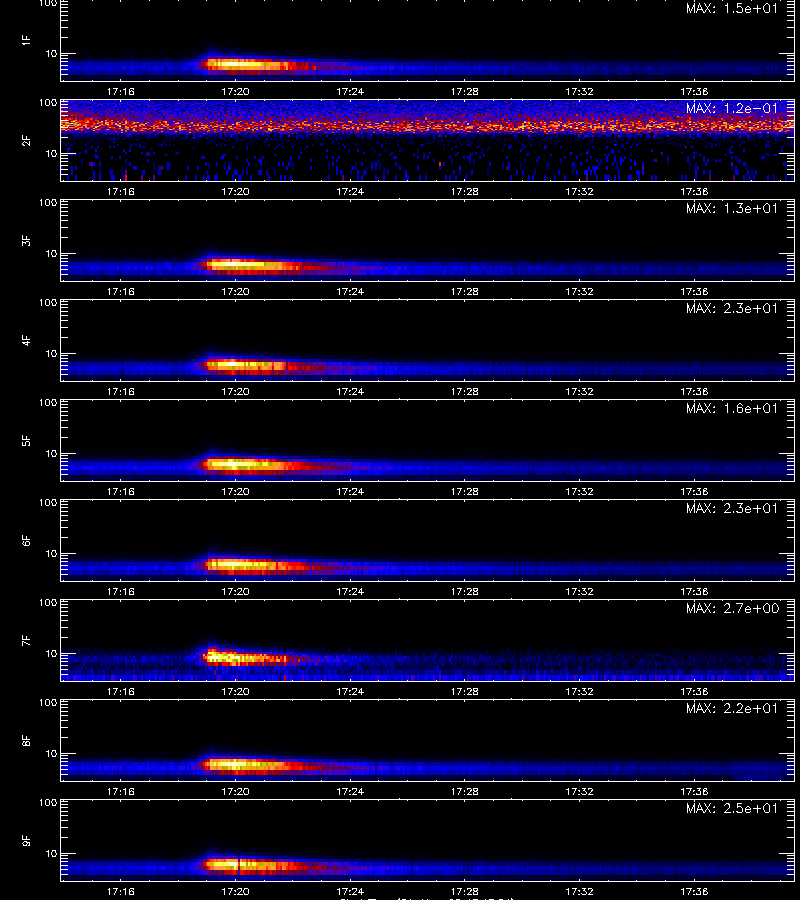The width and height of the screenshot is (800, 900).
Task: Click the 17:32 tick label below panel 4F
Action: click(x=579, y=391)
